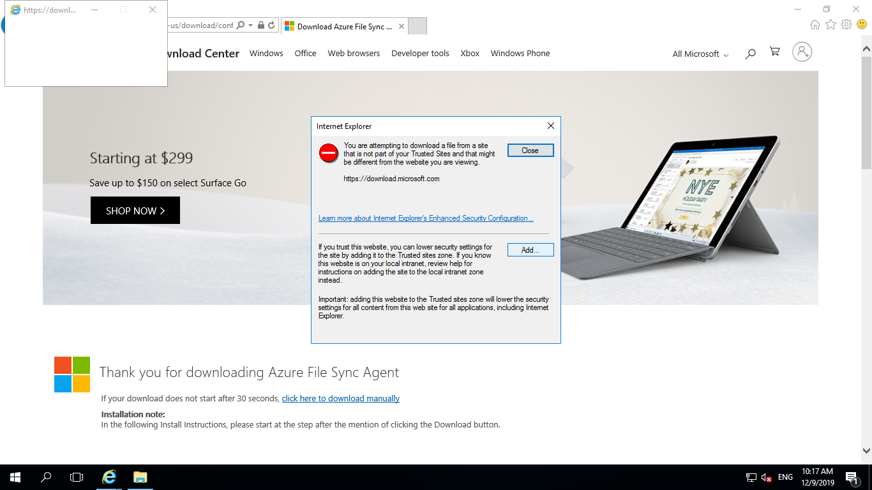The height and width of the screenshot is (490, 872).
Task: Click the taskbar search icon
Action: 46,477
